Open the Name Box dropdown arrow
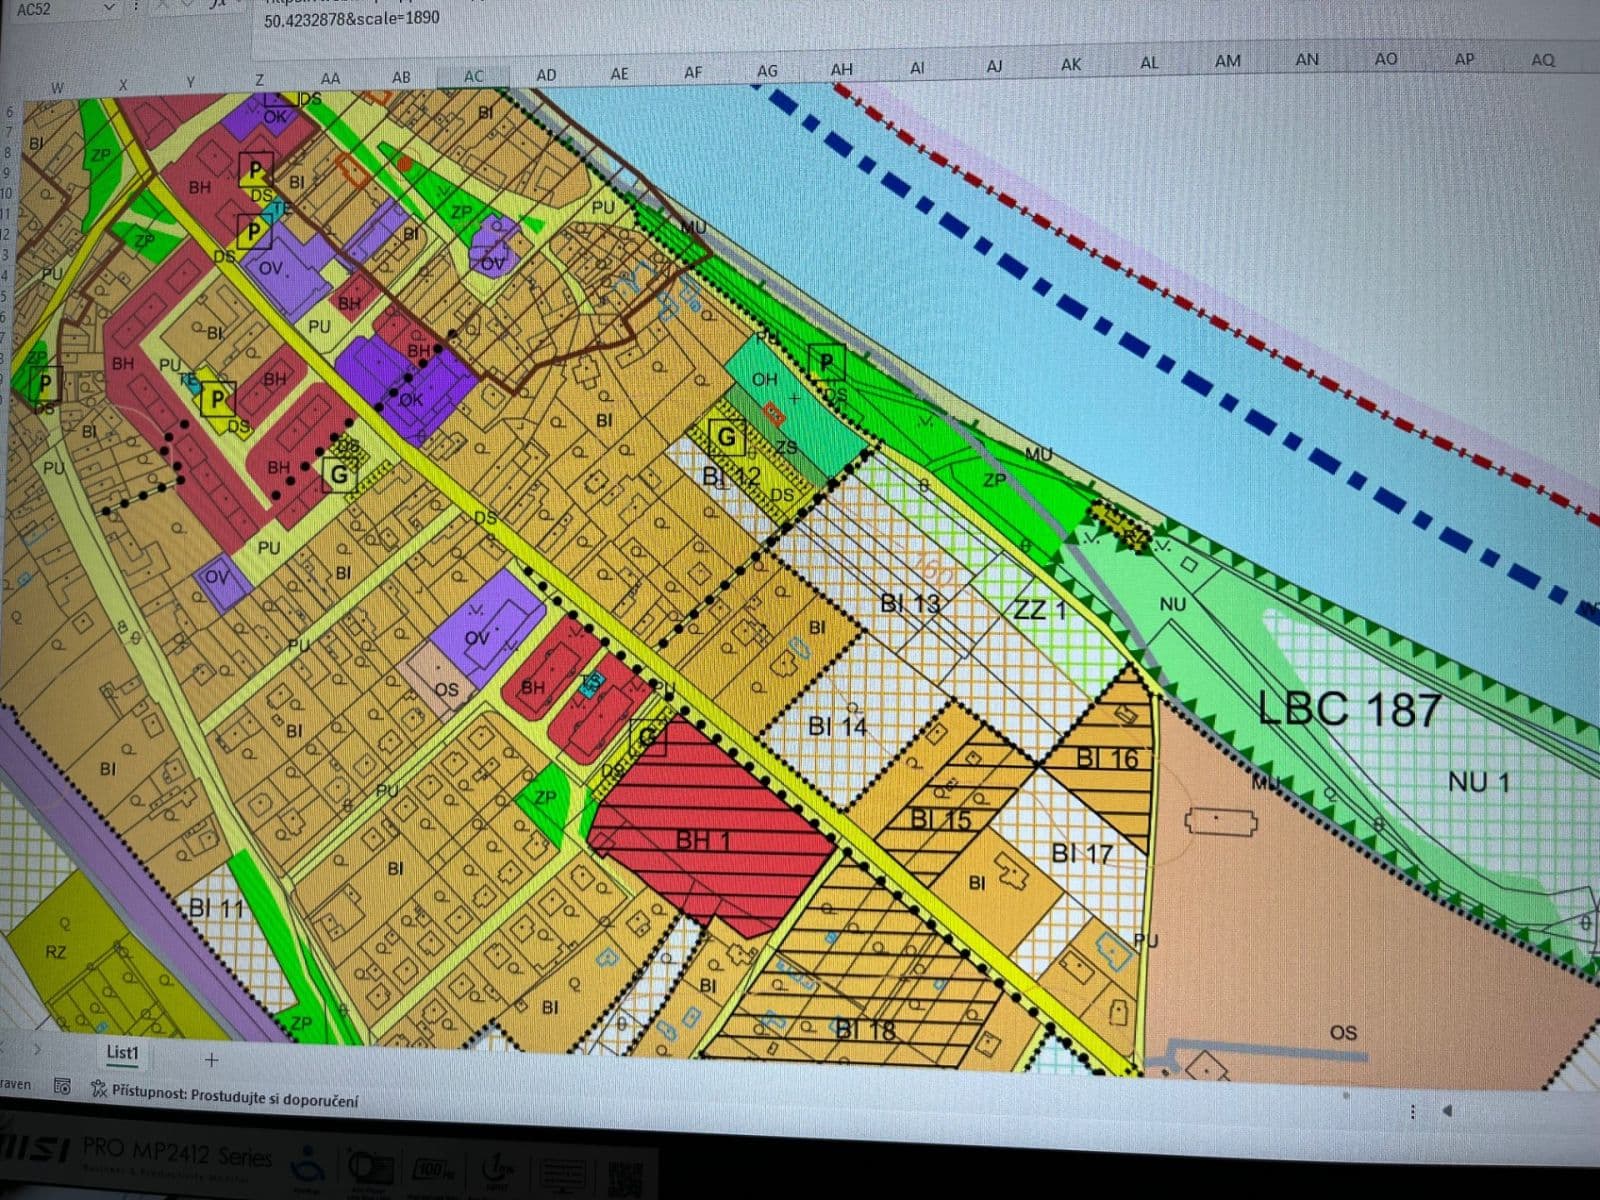 108,8
